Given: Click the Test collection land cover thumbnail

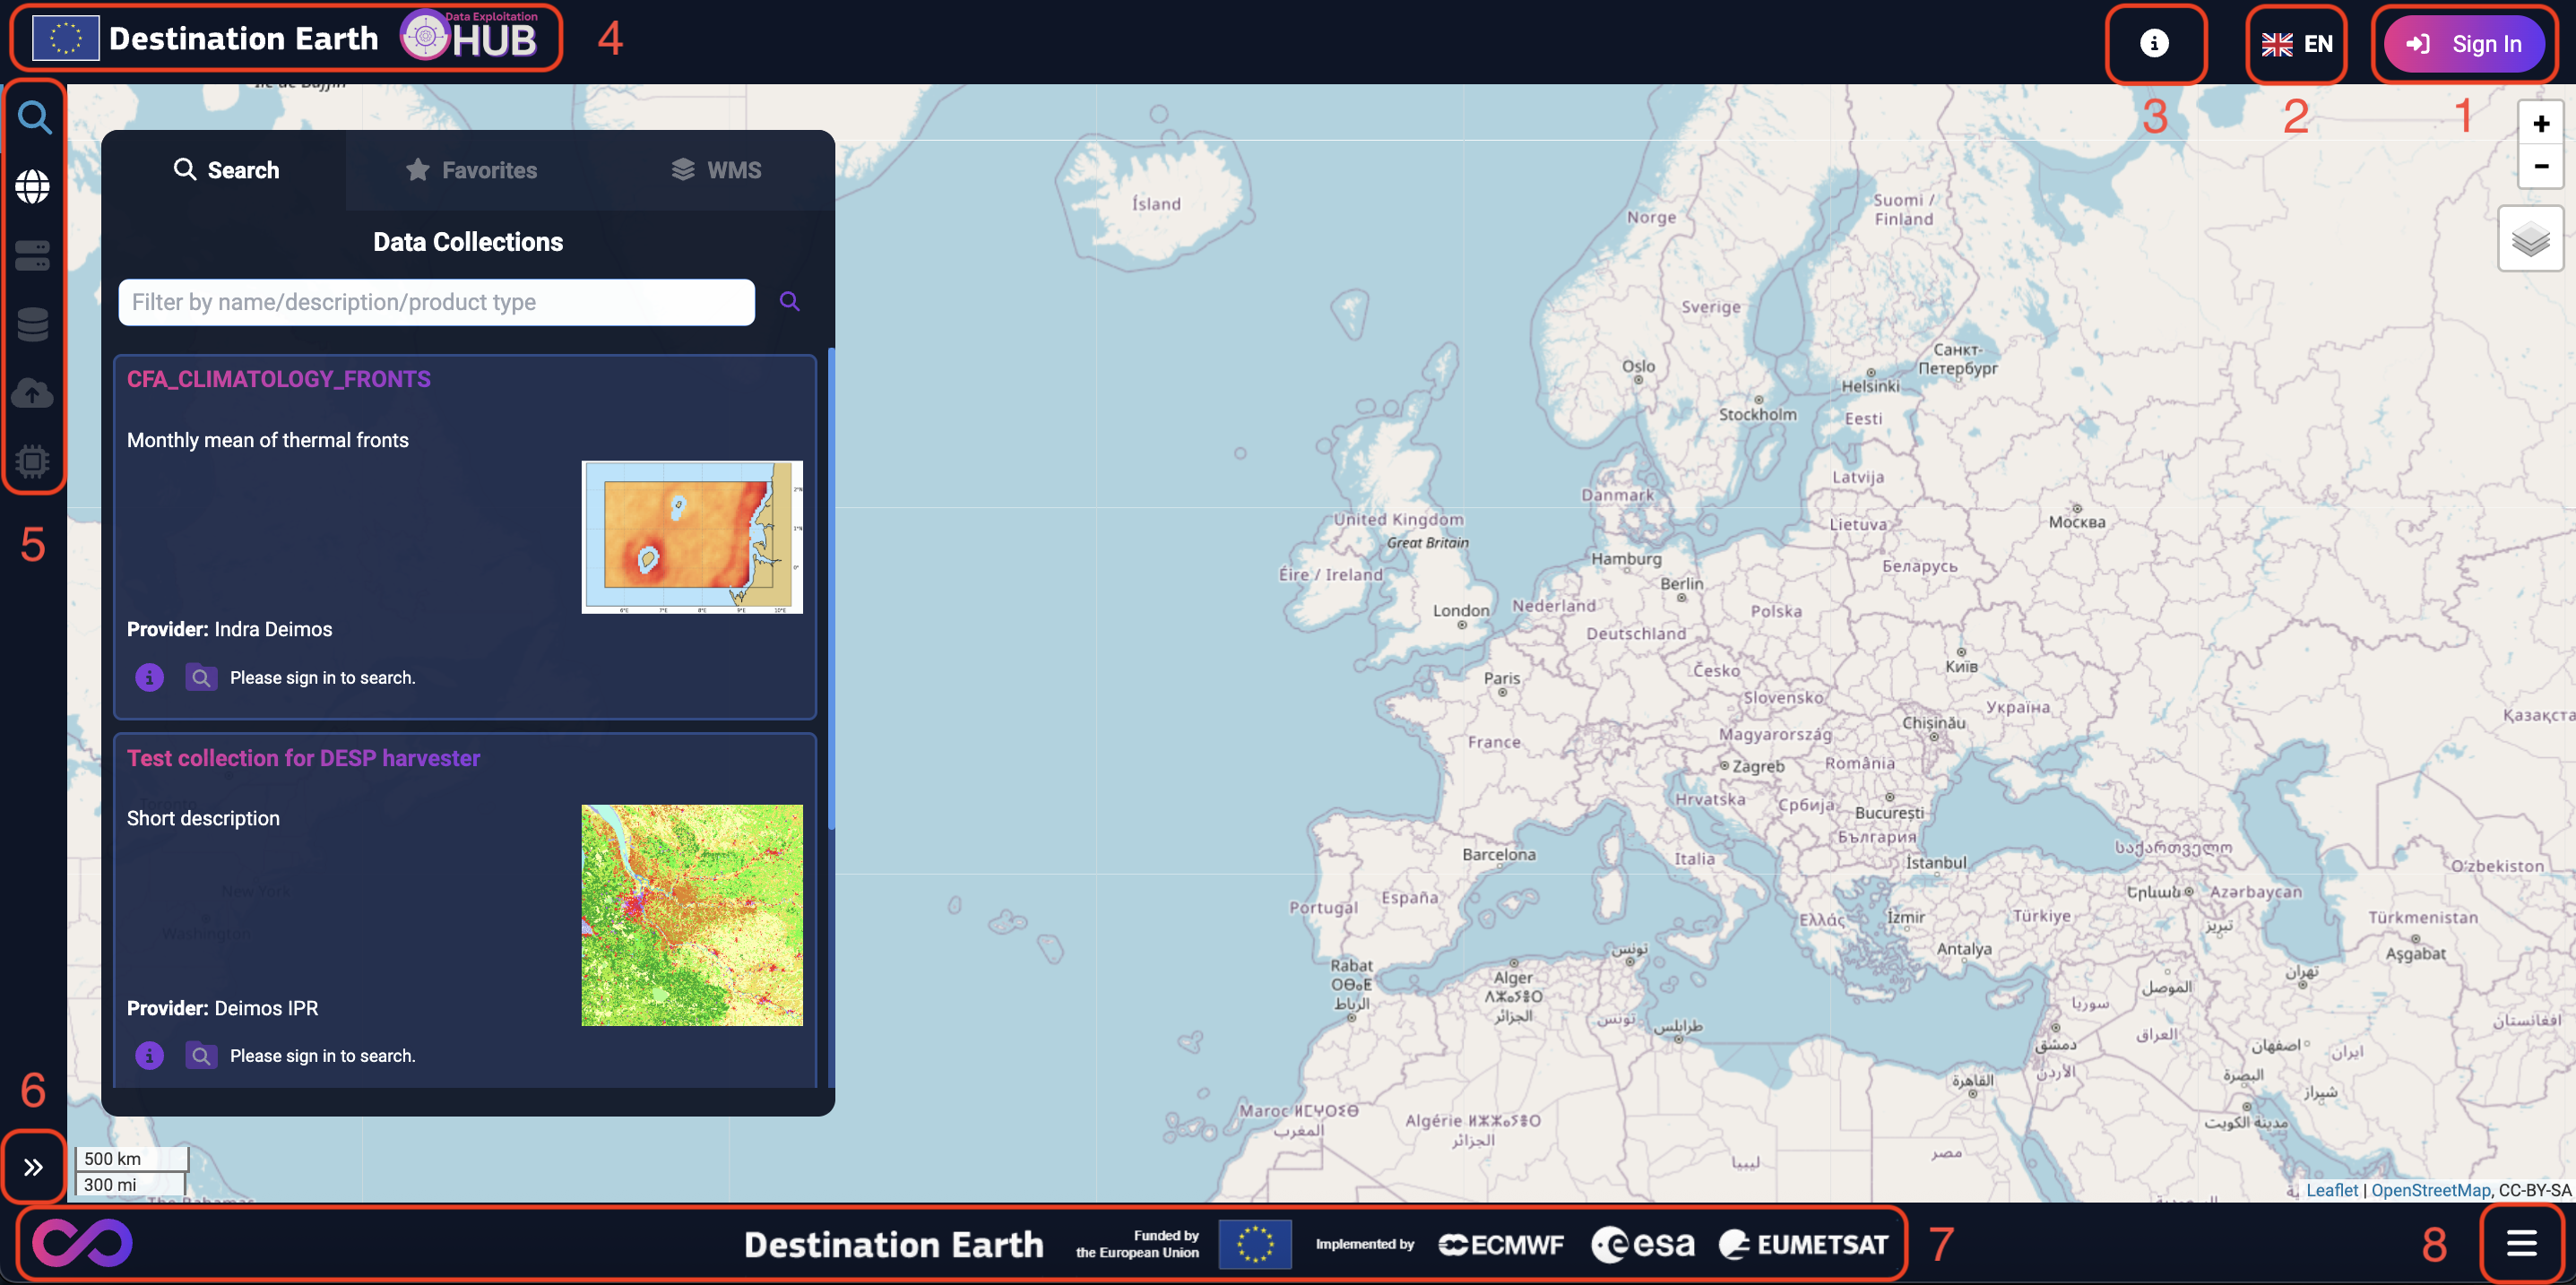Looking at the screenshot, I should click(692, 915).
